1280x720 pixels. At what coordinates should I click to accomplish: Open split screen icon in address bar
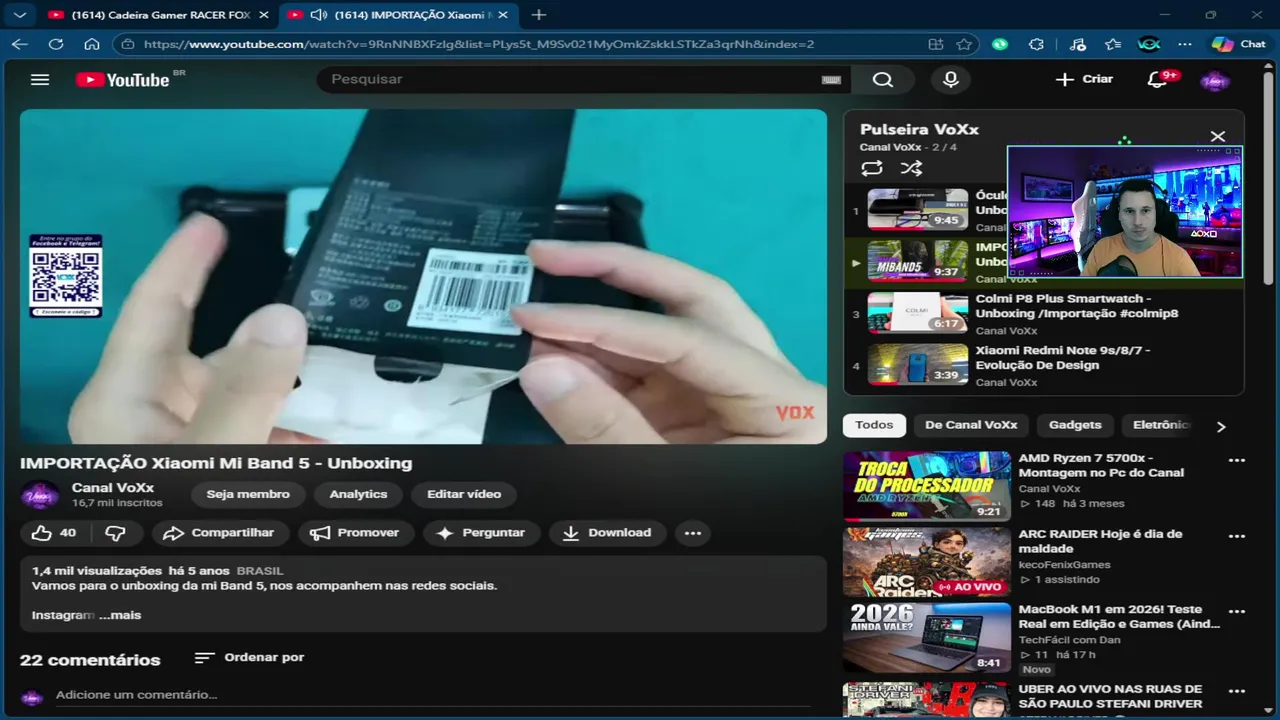[x=936, y=44]
